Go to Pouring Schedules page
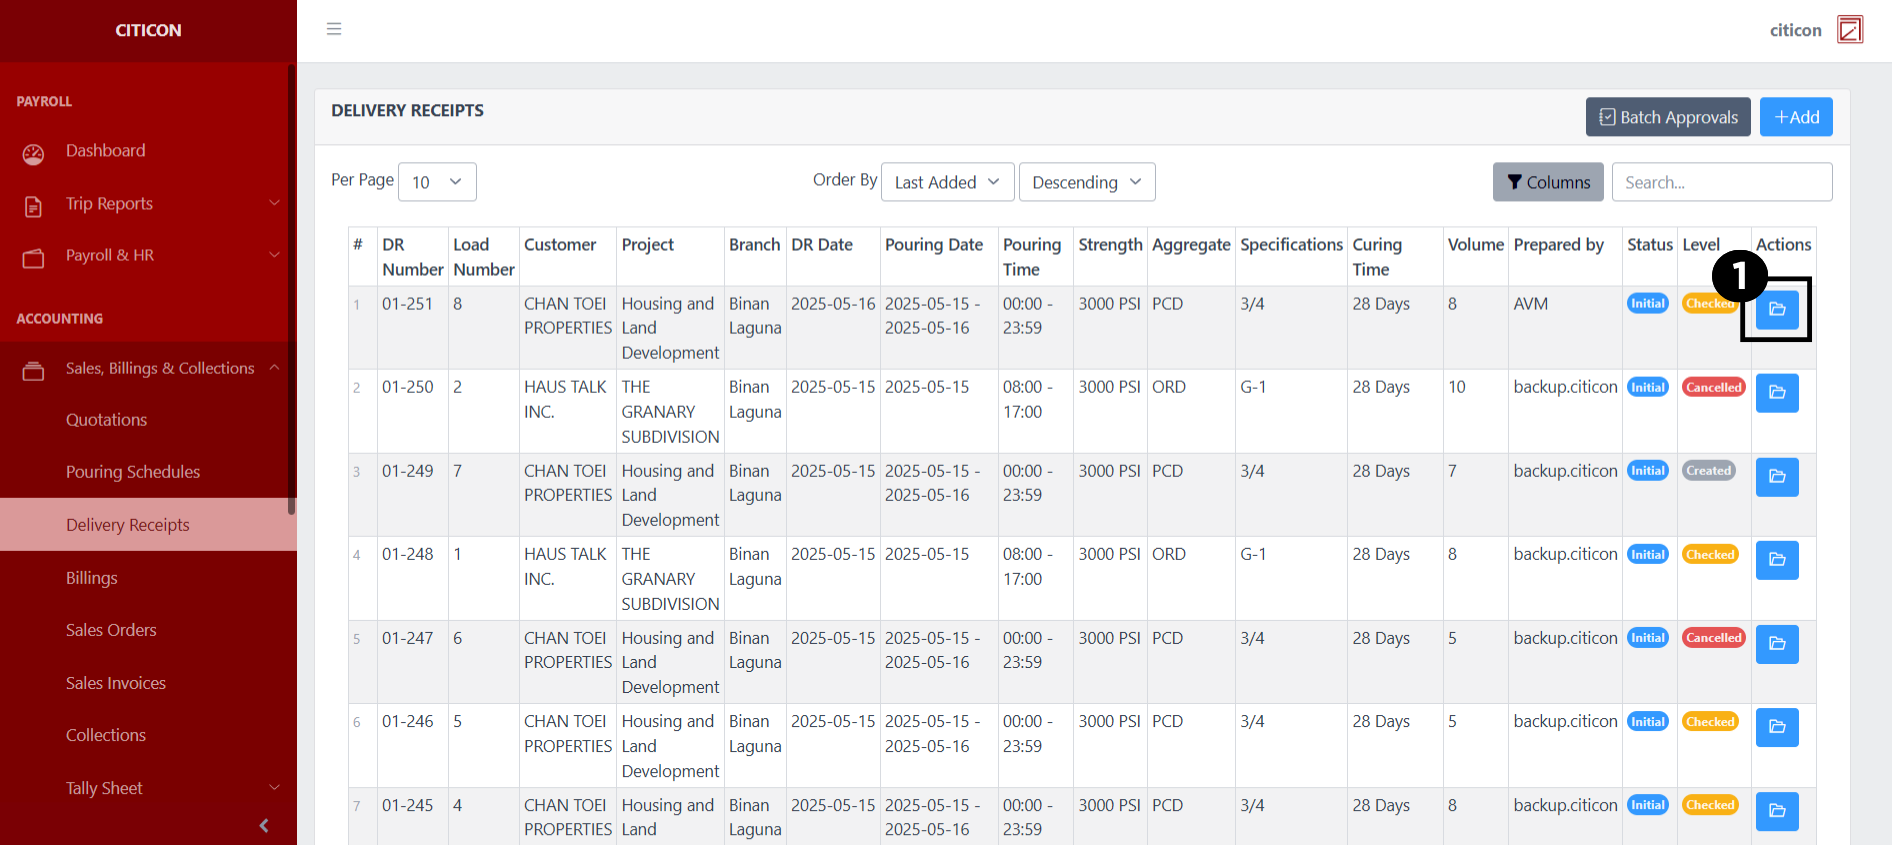This screenshot has height=845, width=1892. click(x=133, y=472)
